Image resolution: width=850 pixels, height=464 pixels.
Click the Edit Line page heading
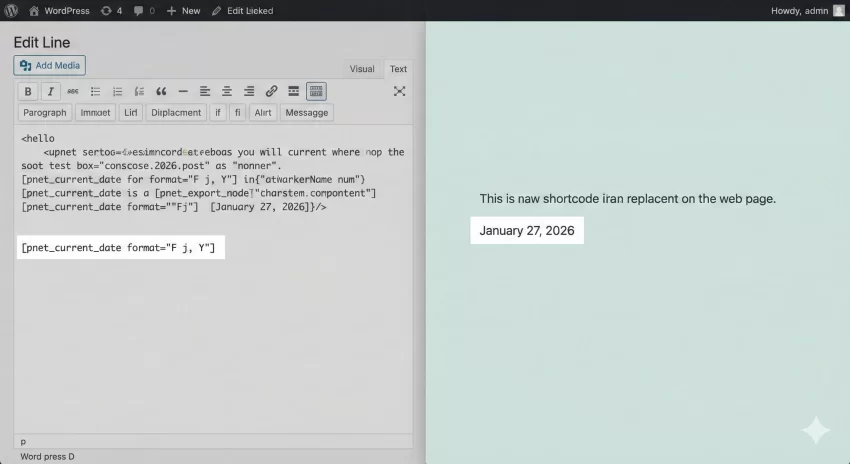click(x=42, y=42)
